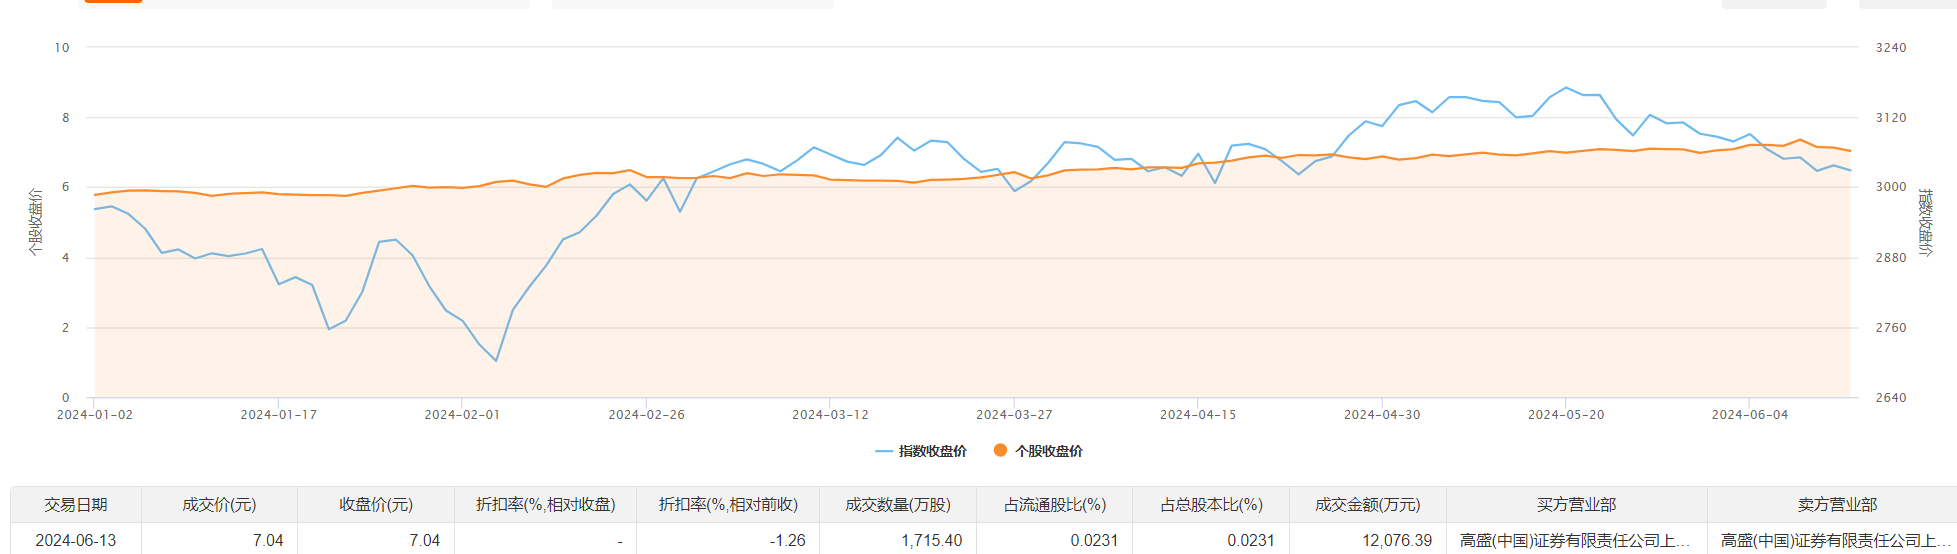Open the 高盛 link under 卖方营业部
The image size is (1957, 554).
[x=1835, y=540]
